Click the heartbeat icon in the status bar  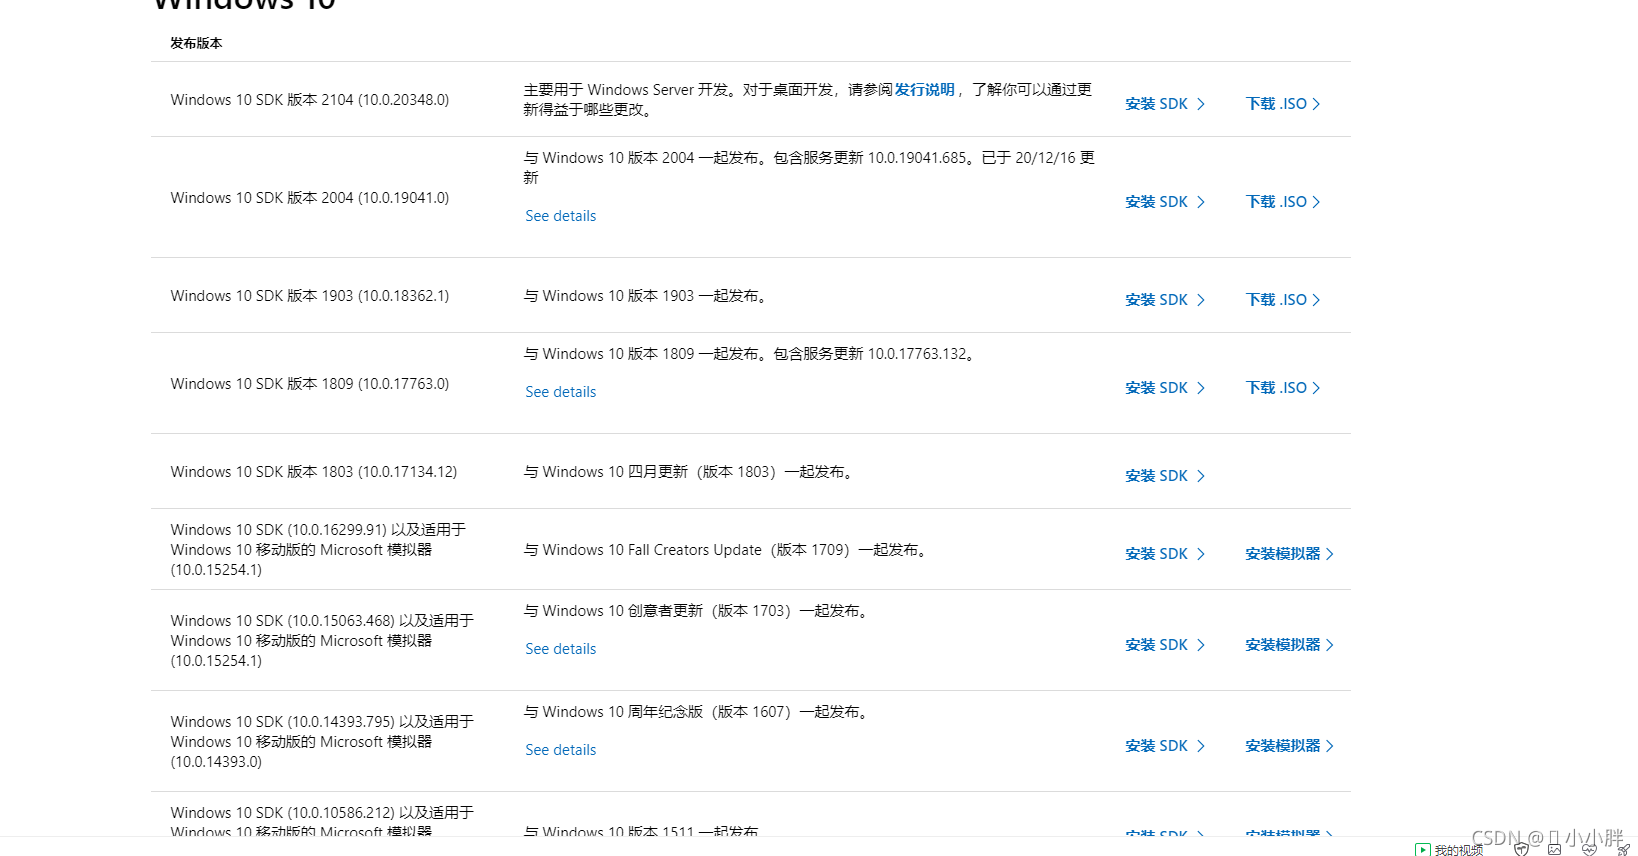tap(1589, 849)
